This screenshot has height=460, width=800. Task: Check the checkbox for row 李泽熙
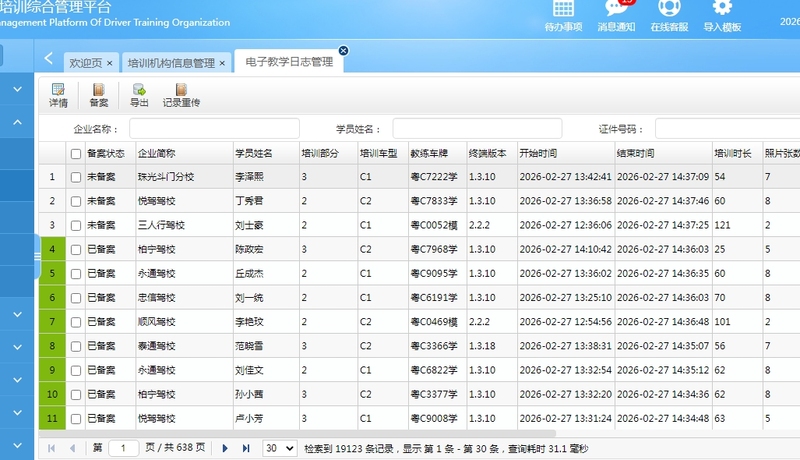[76, 177]
